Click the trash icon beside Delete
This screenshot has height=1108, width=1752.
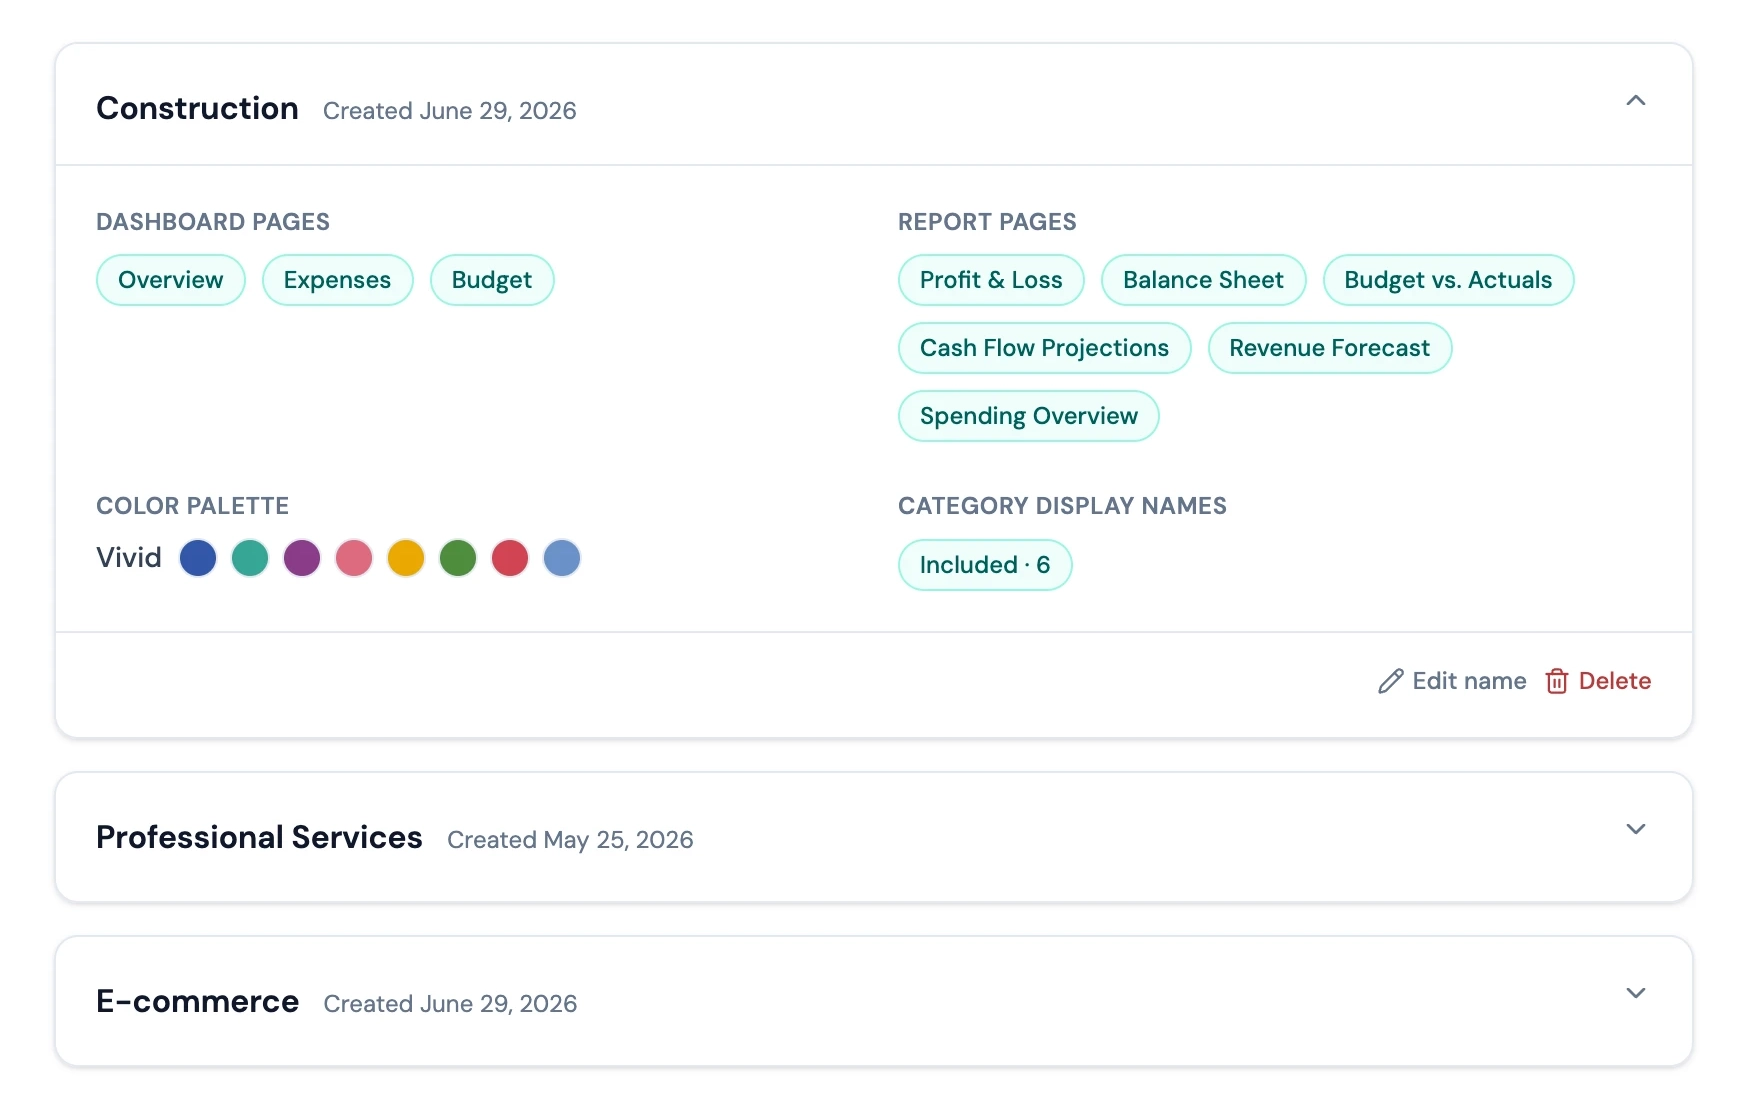[1556, 681]
